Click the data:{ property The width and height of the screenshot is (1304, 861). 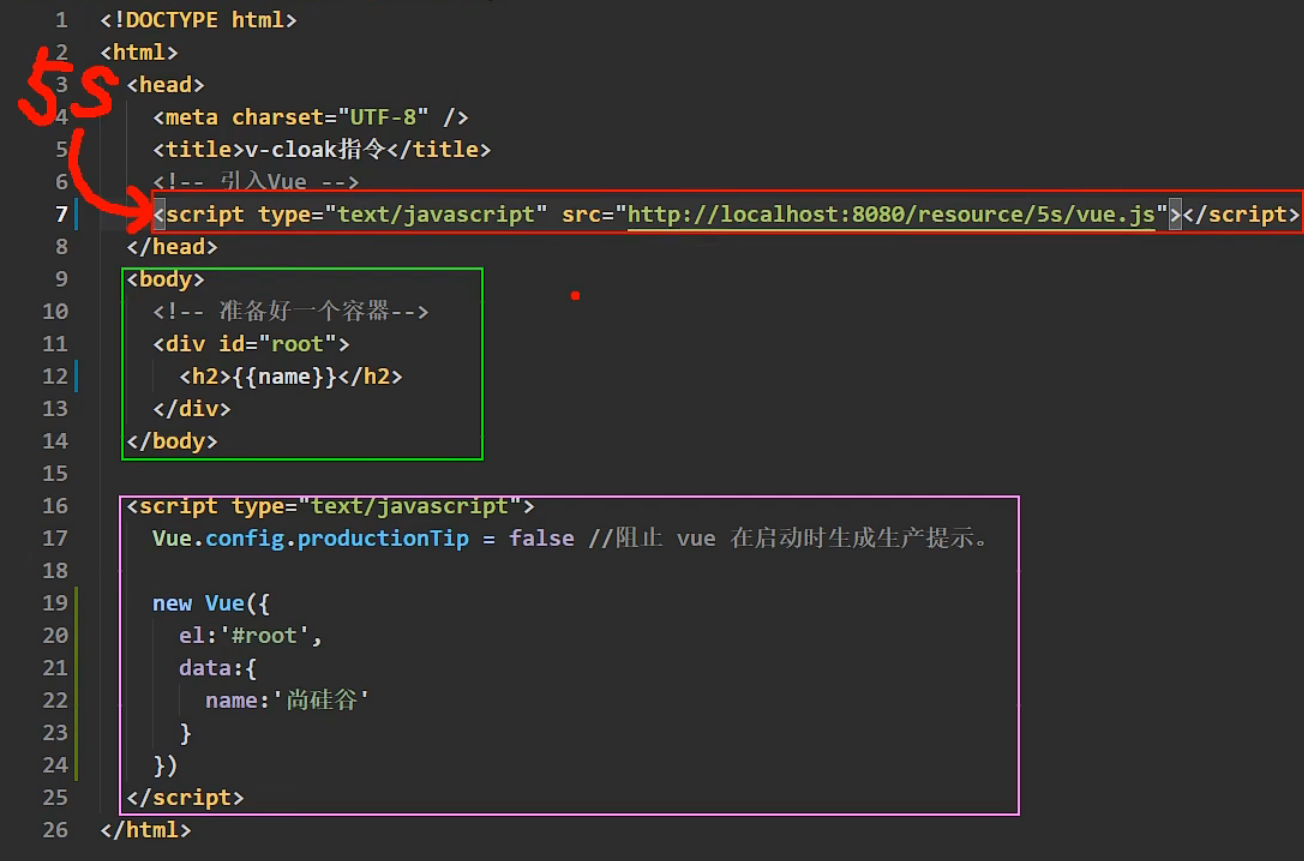pos(218,668)
